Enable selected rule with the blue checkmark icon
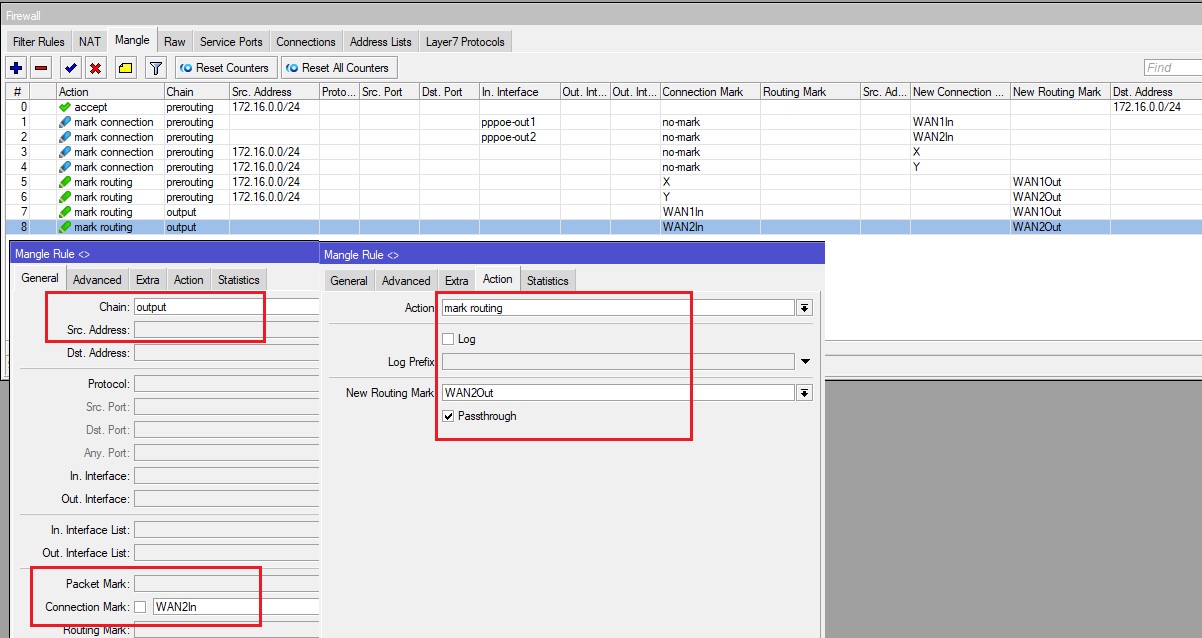1202x638 pixels. coord(70,68)
